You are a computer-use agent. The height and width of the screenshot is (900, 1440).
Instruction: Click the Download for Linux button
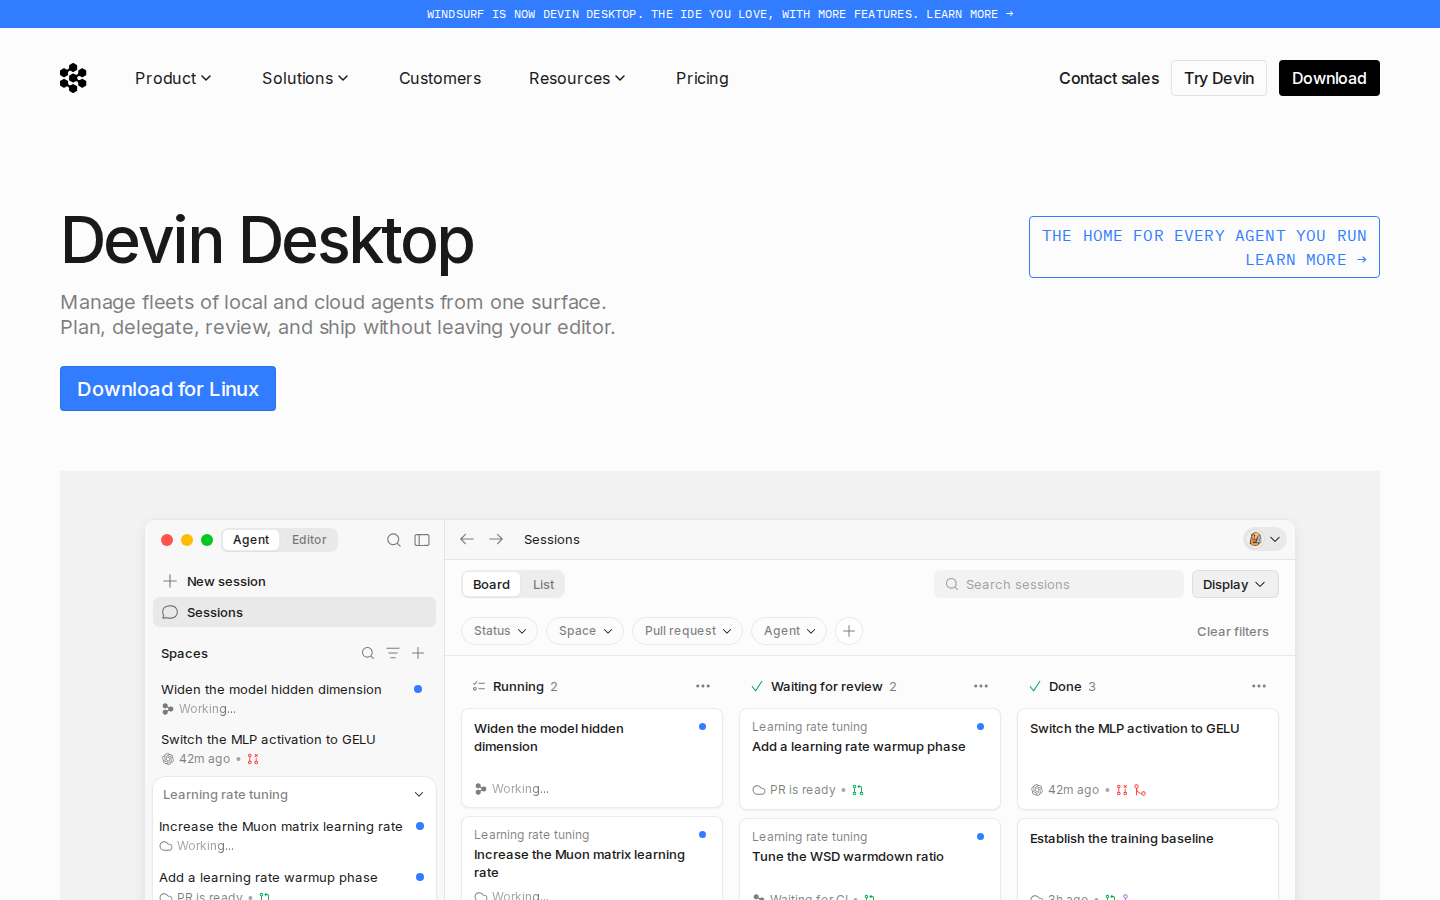[168, 389]
